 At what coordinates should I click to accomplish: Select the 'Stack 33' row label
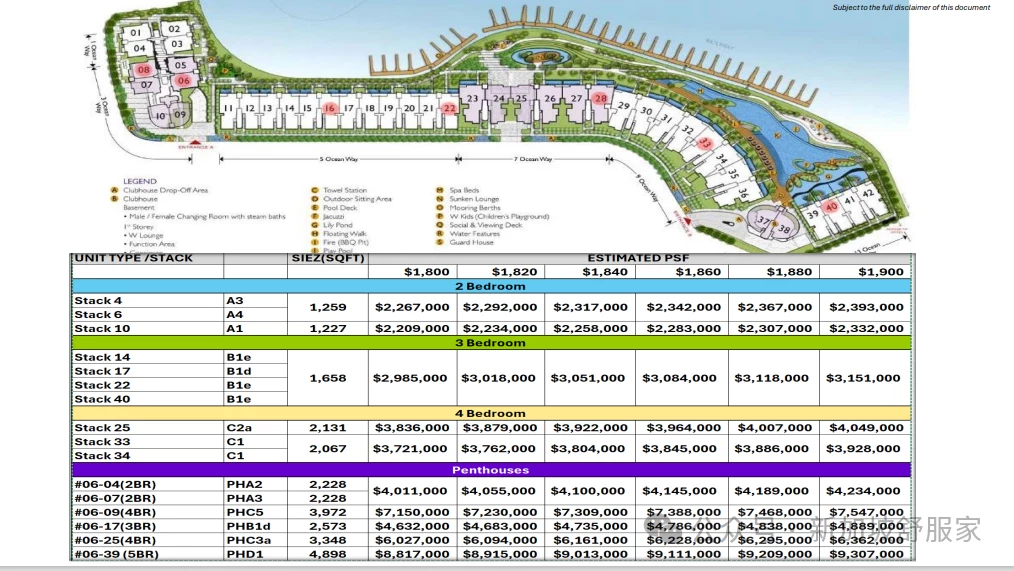click(102, 442)
